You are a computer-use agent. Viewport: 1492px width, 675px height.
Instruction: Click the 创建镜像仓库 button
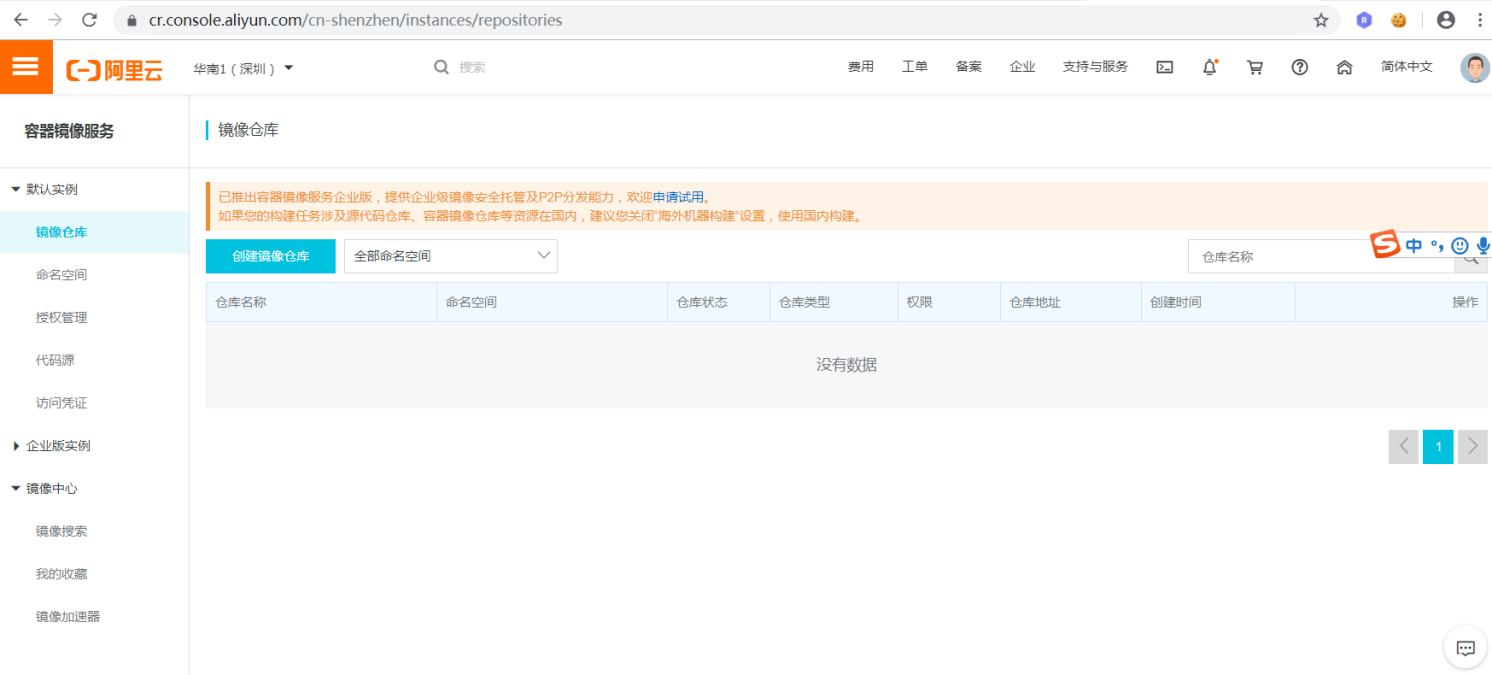[x=270, y=256]
